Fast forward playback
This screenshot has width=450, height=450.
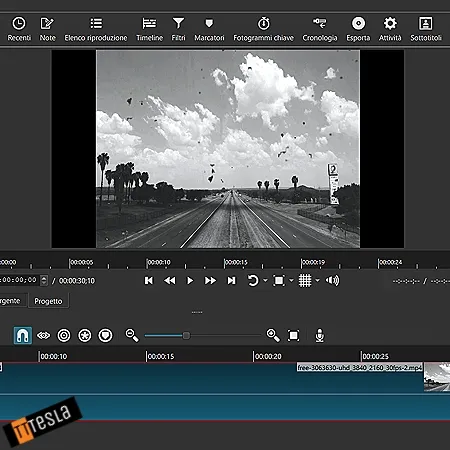click(x=210, y=281)
